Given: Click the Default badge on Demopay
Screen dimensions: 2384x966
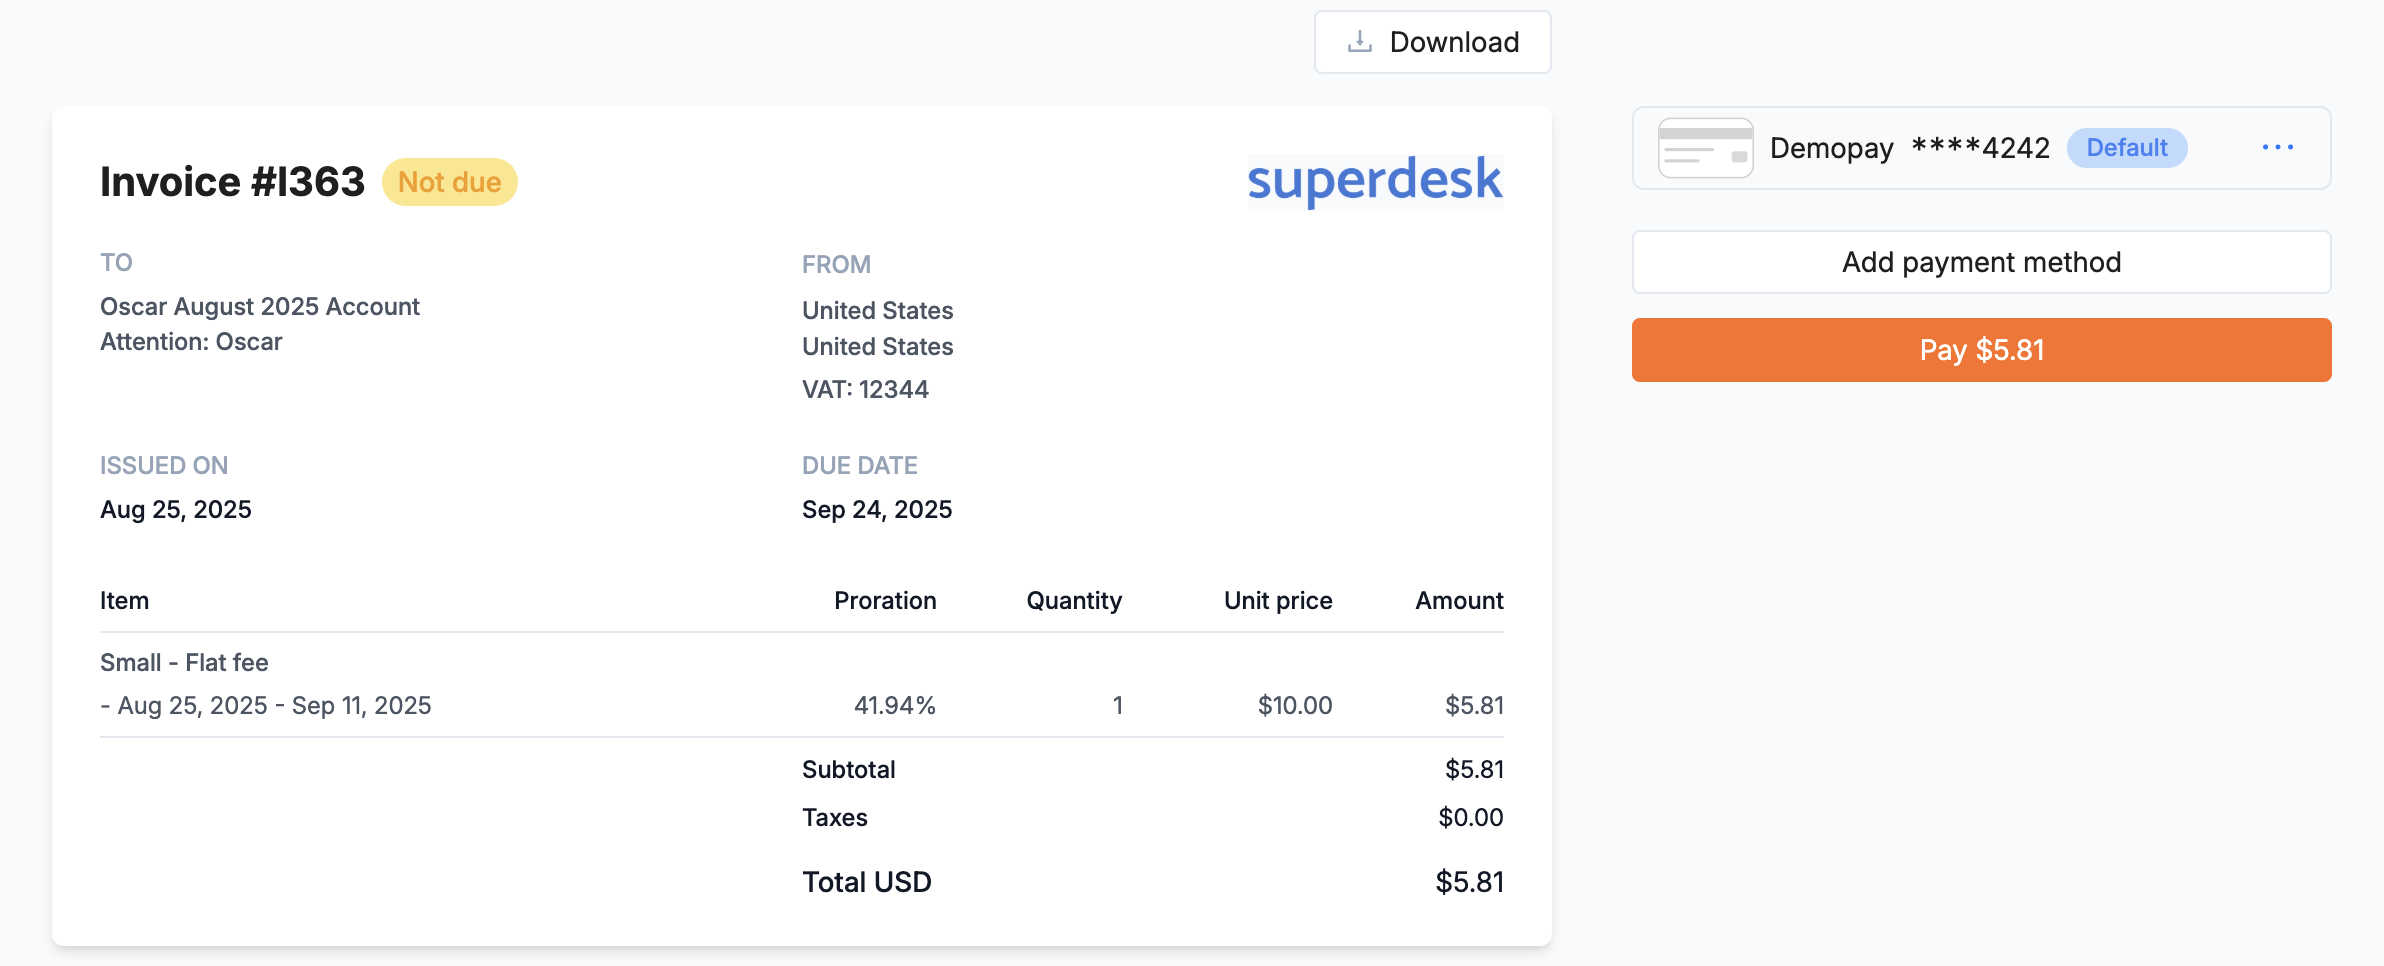Looking at the screenshot, I should point(2127,148).
